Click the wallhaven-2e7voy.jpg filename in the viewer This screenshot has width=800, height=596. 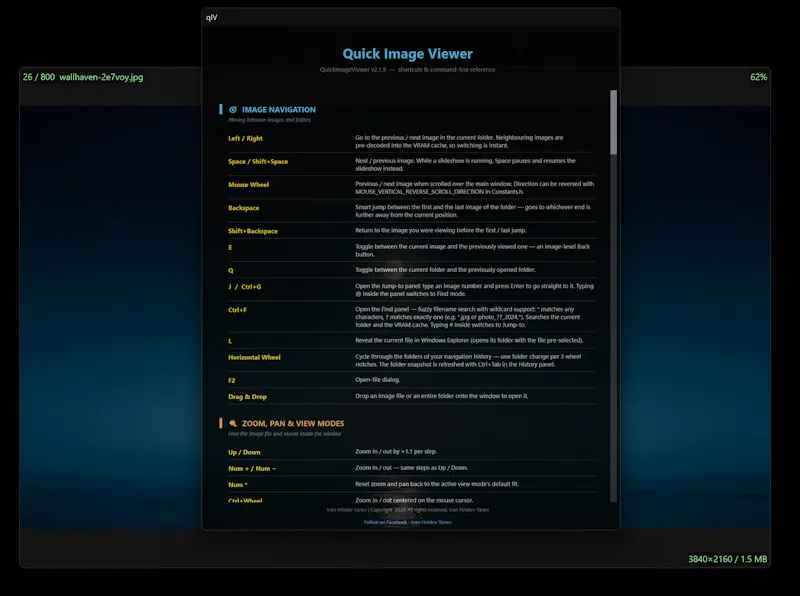[x=101, y=77]
